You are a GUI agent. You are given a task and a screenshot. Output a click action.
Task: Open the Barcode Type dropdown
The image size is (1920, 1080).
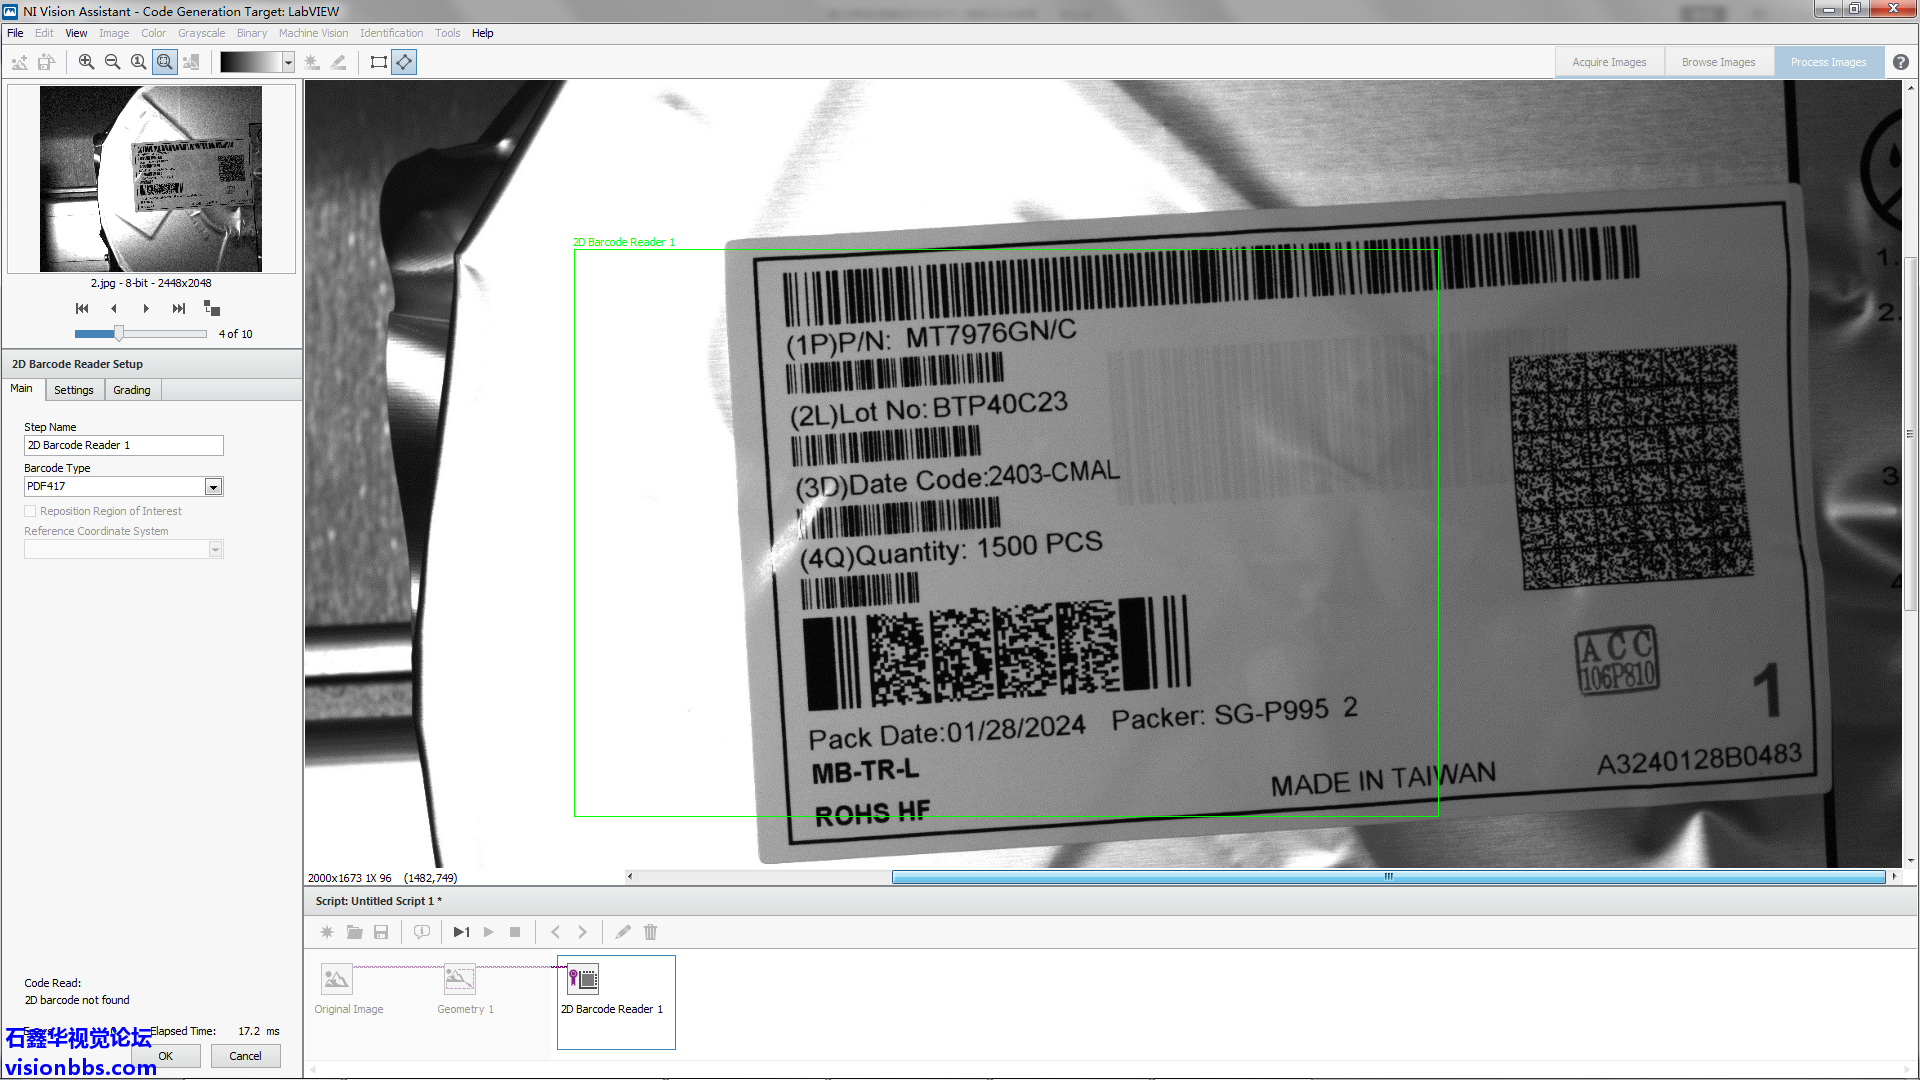[x=213, y=487]
